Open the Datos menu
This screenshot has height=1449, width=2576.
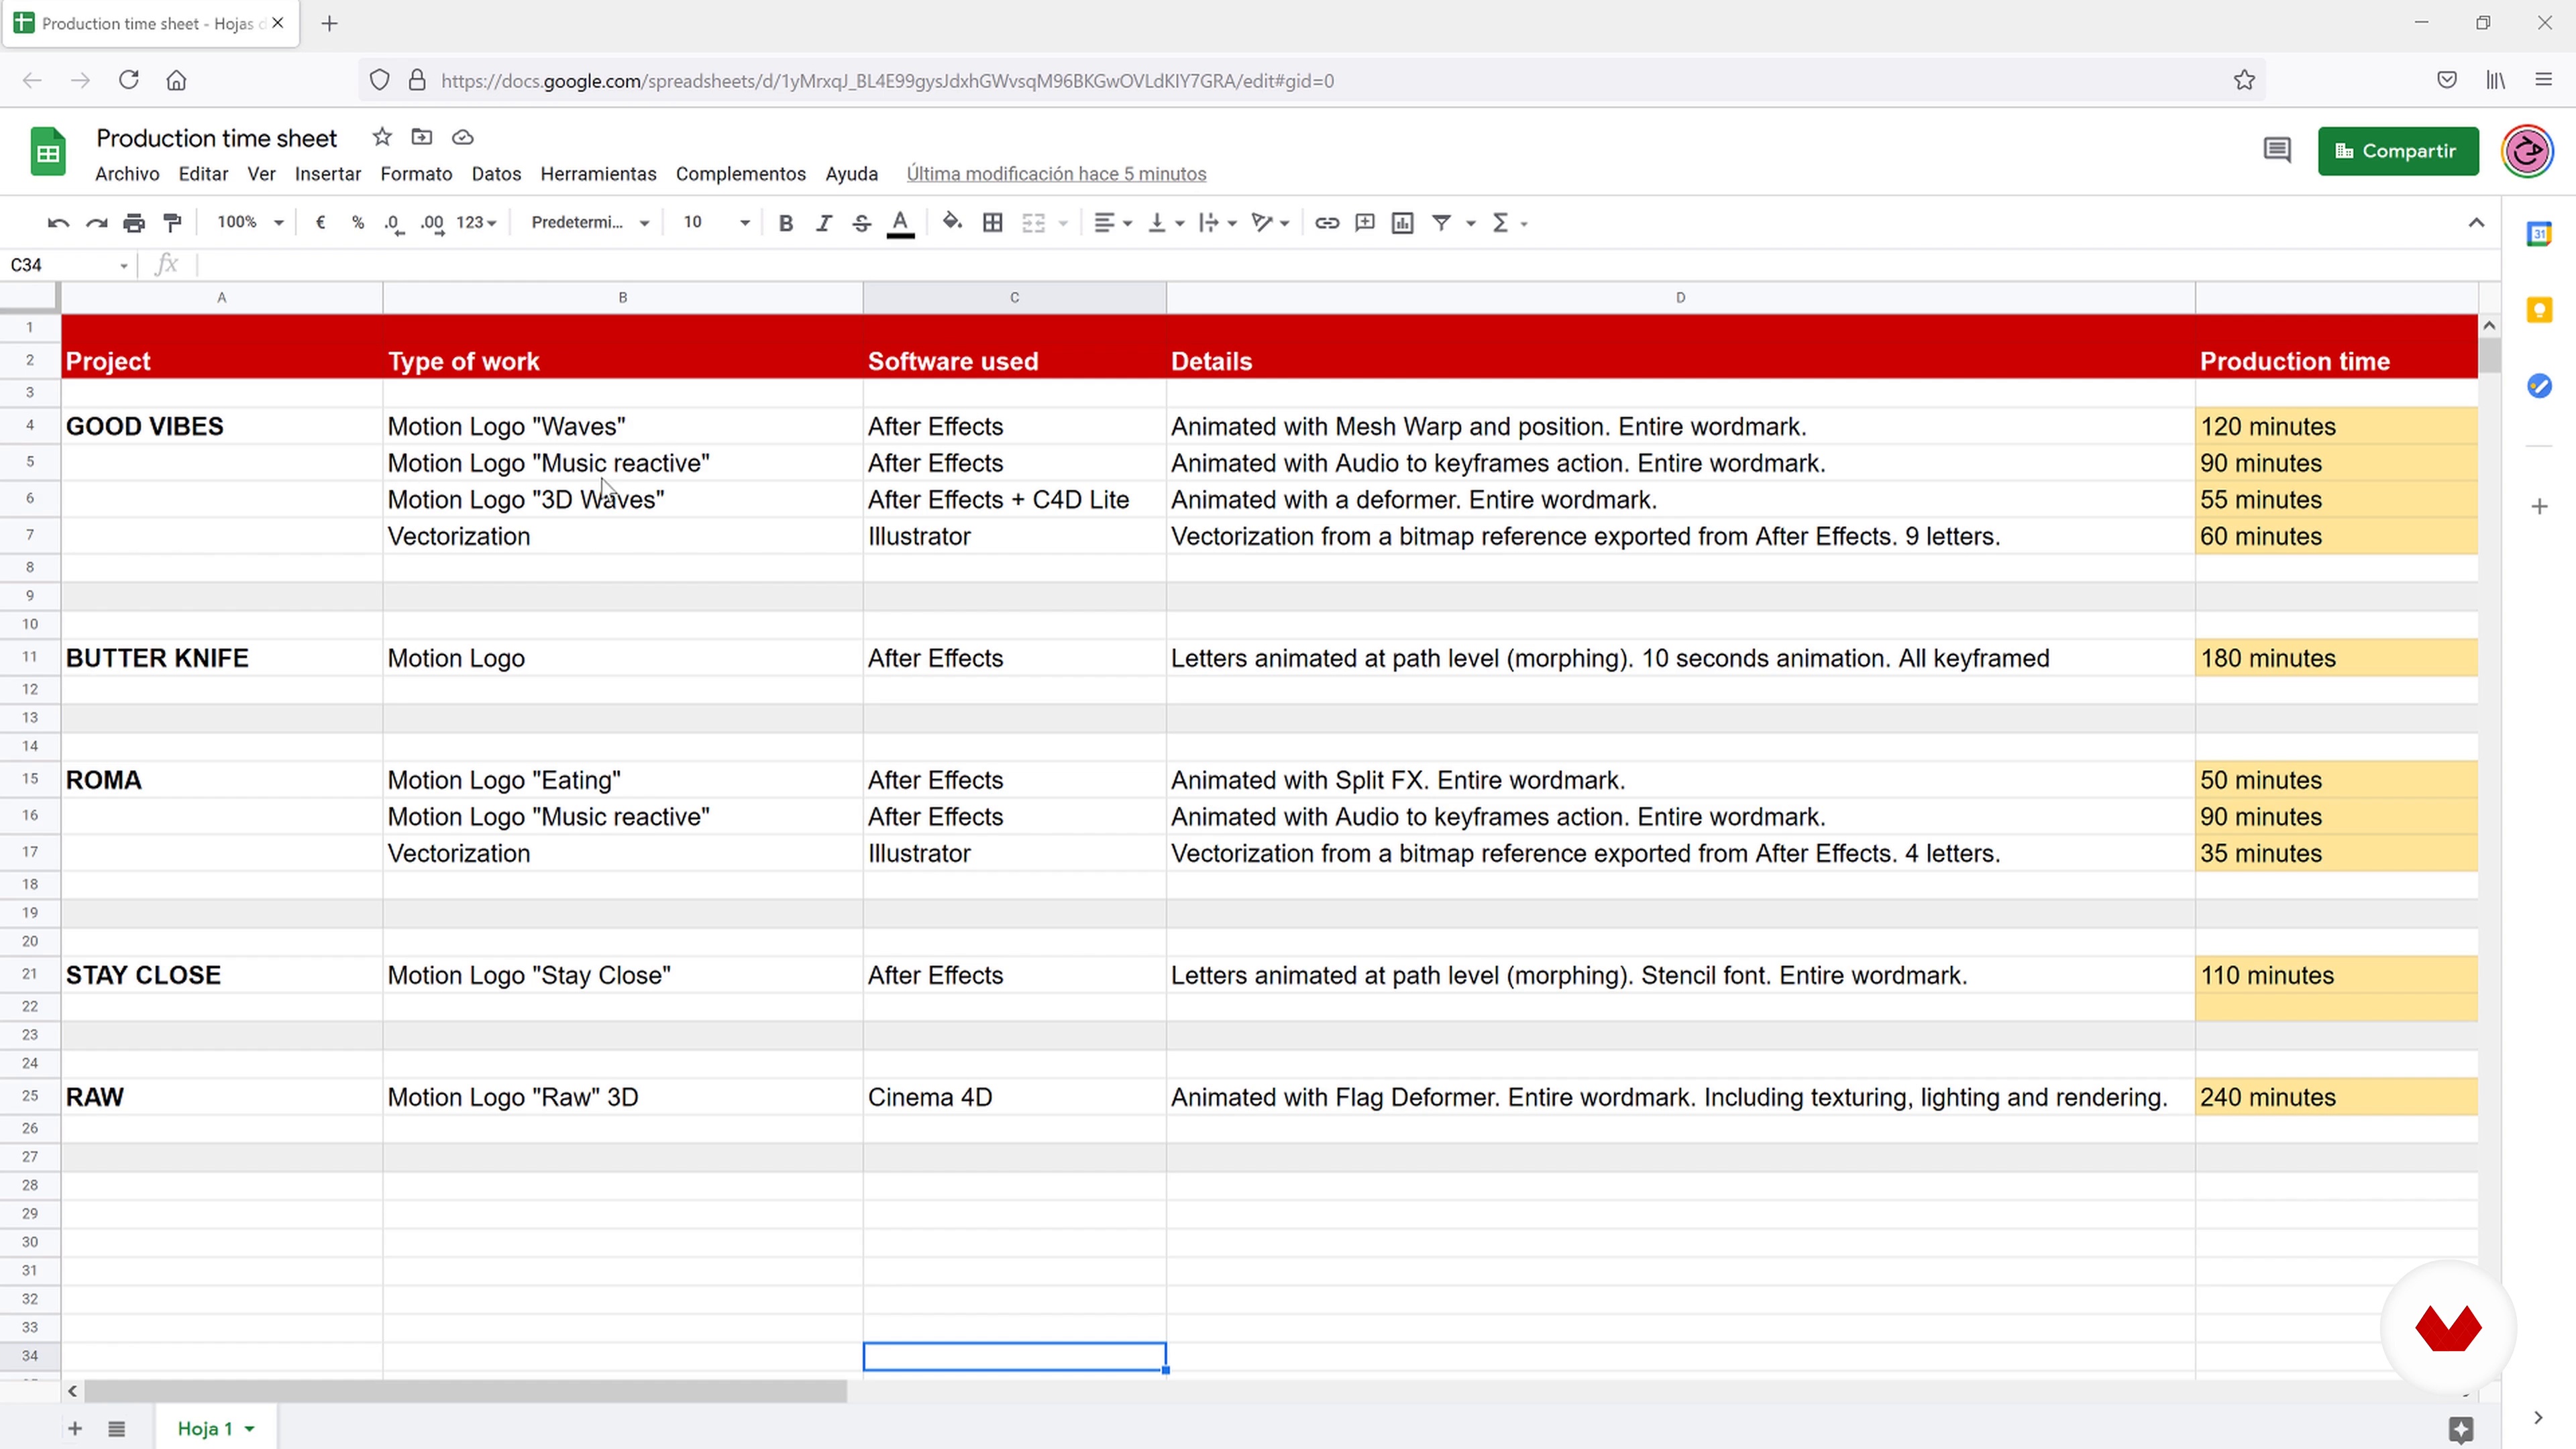coord(496,174)
